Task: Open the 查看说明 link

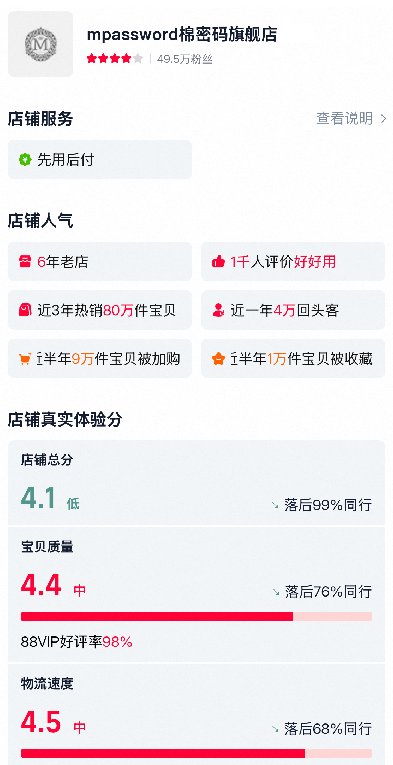Action: point(345,119)
